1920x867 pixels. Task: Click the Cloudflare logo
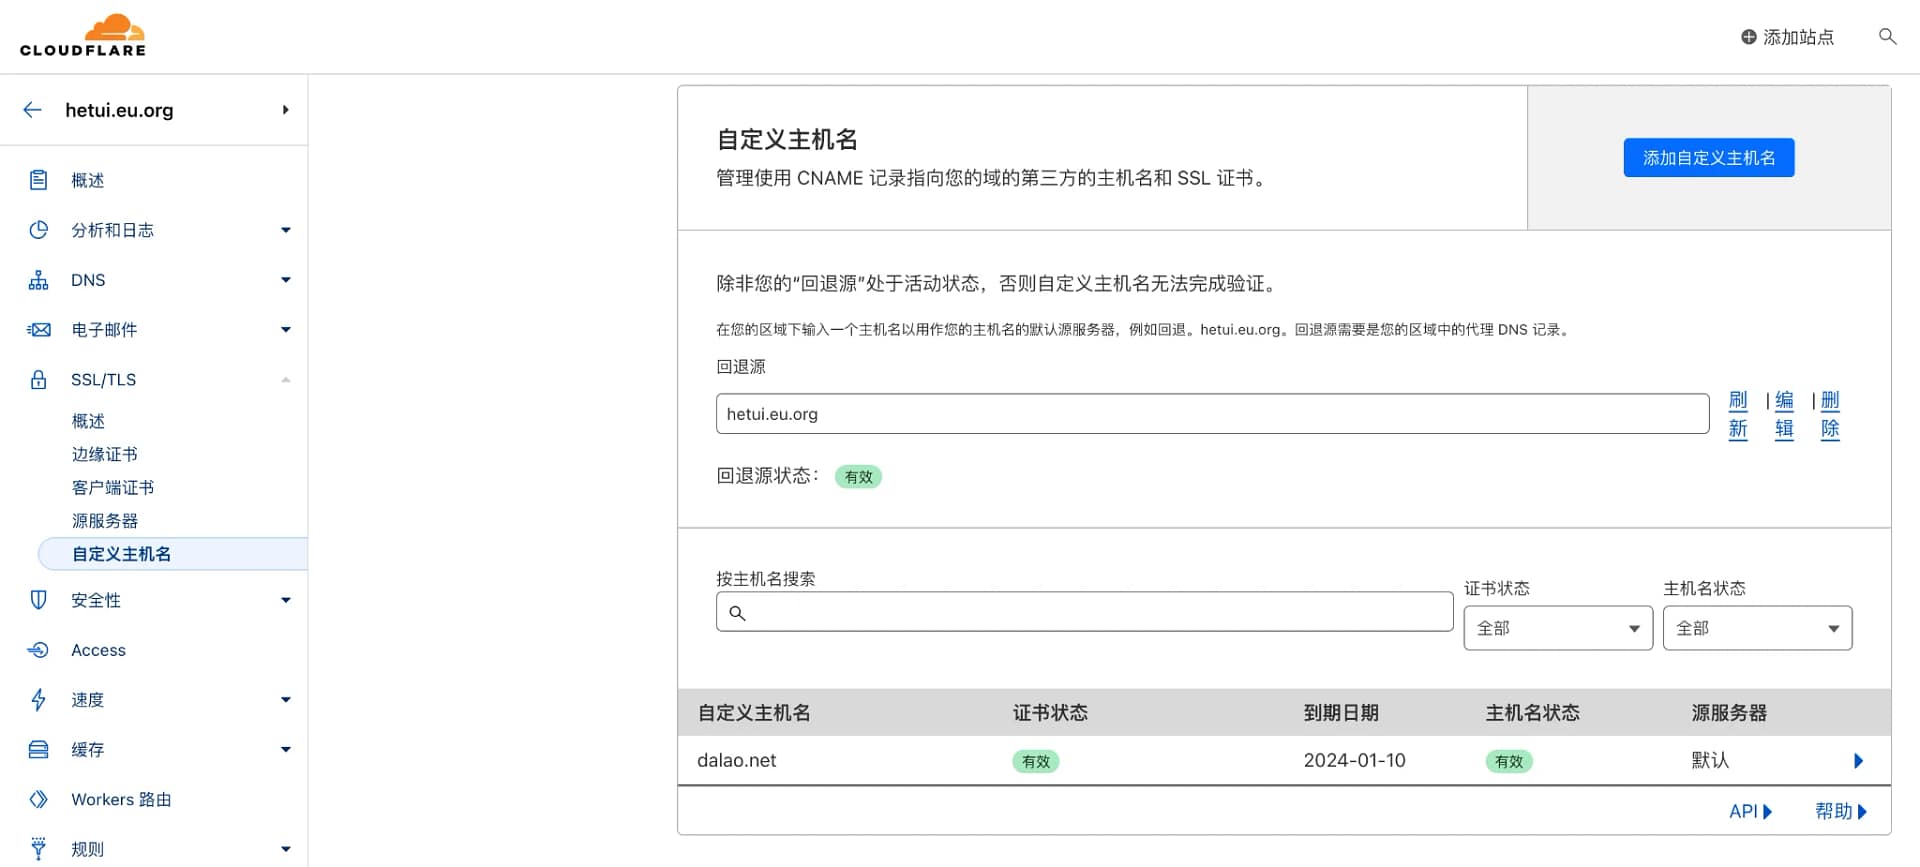(83, 36)
